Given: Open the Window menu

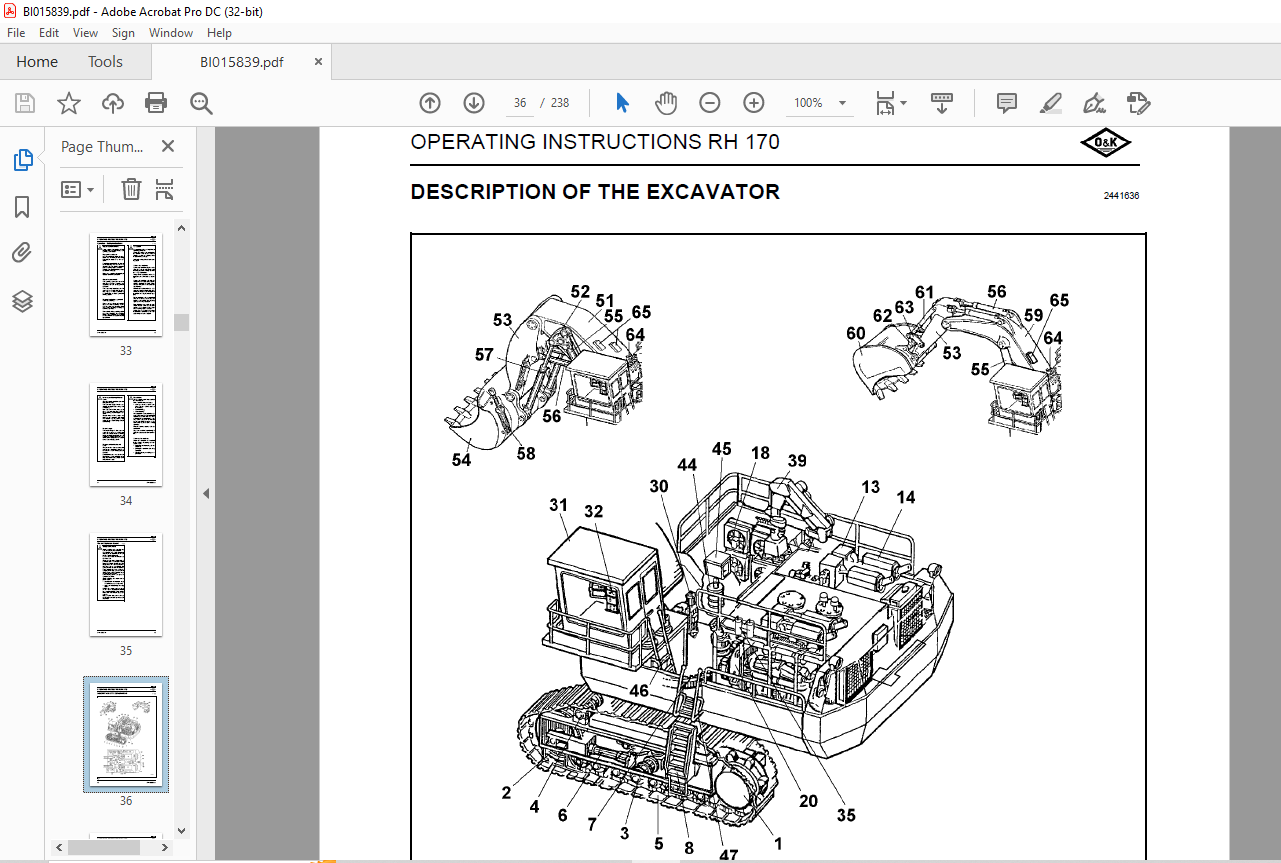Looking at the screenshot, I should 171,33.
